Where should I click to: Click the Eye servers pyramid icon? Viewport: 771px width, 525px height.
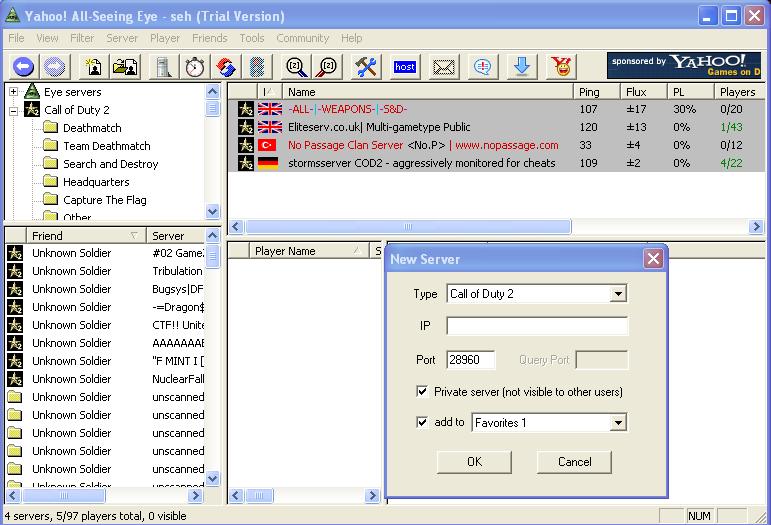coord(32,91)
